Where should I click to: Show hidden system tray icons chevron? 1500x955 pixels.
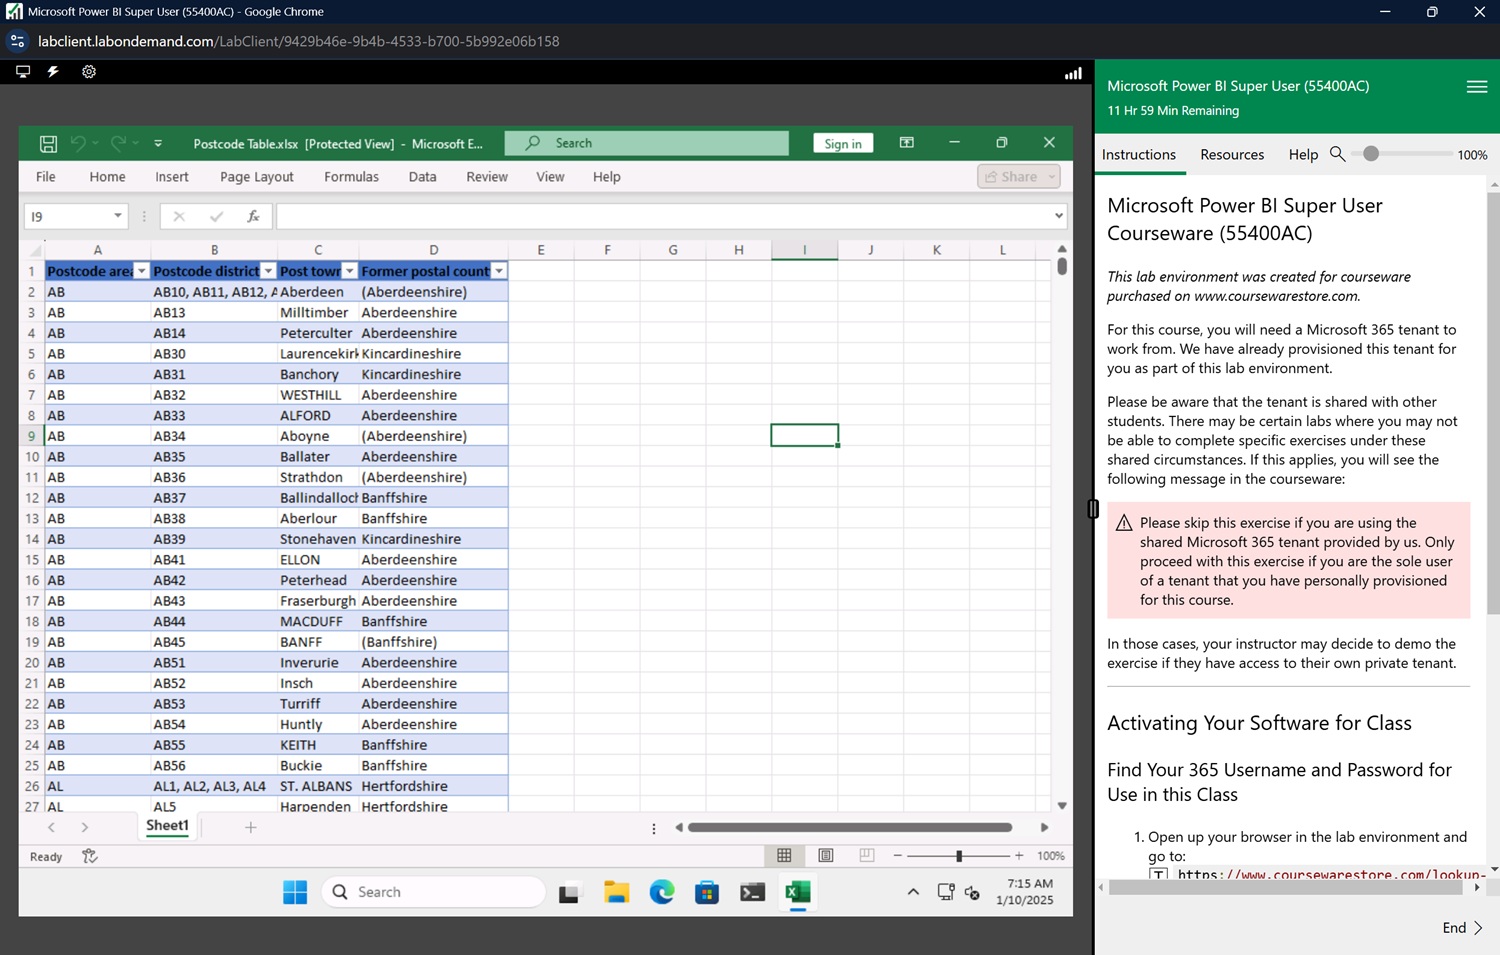(913, 892)
